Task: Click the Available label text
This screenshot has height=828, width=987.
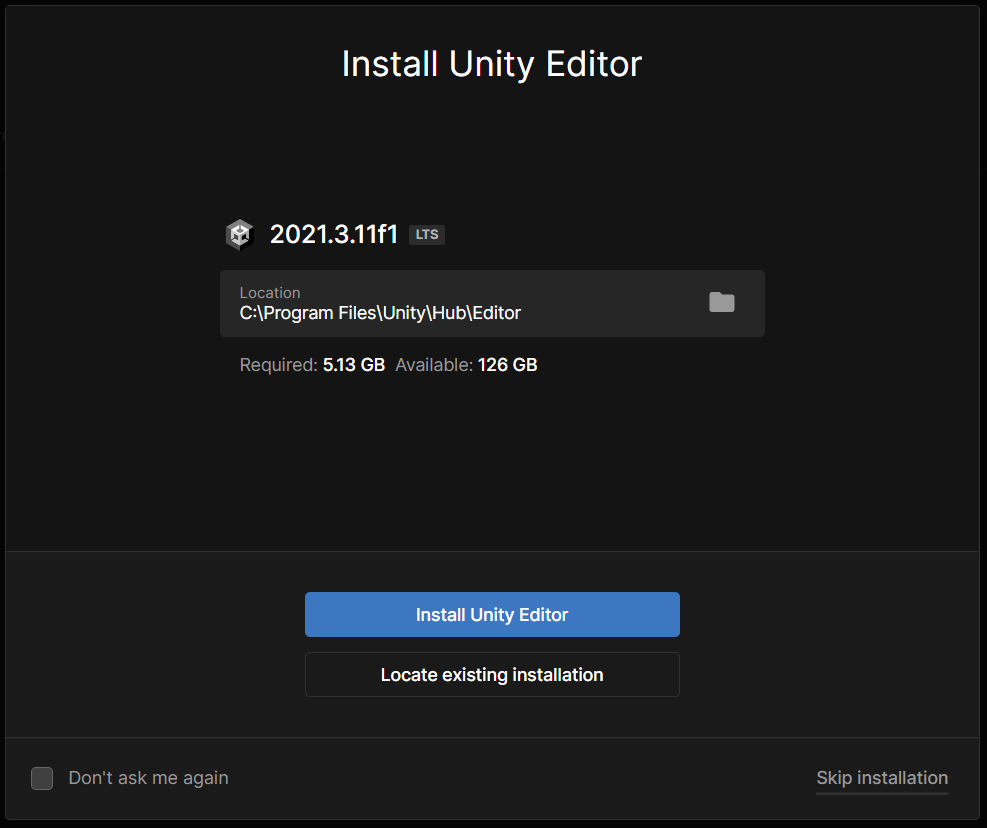Action: coord(434,365)
